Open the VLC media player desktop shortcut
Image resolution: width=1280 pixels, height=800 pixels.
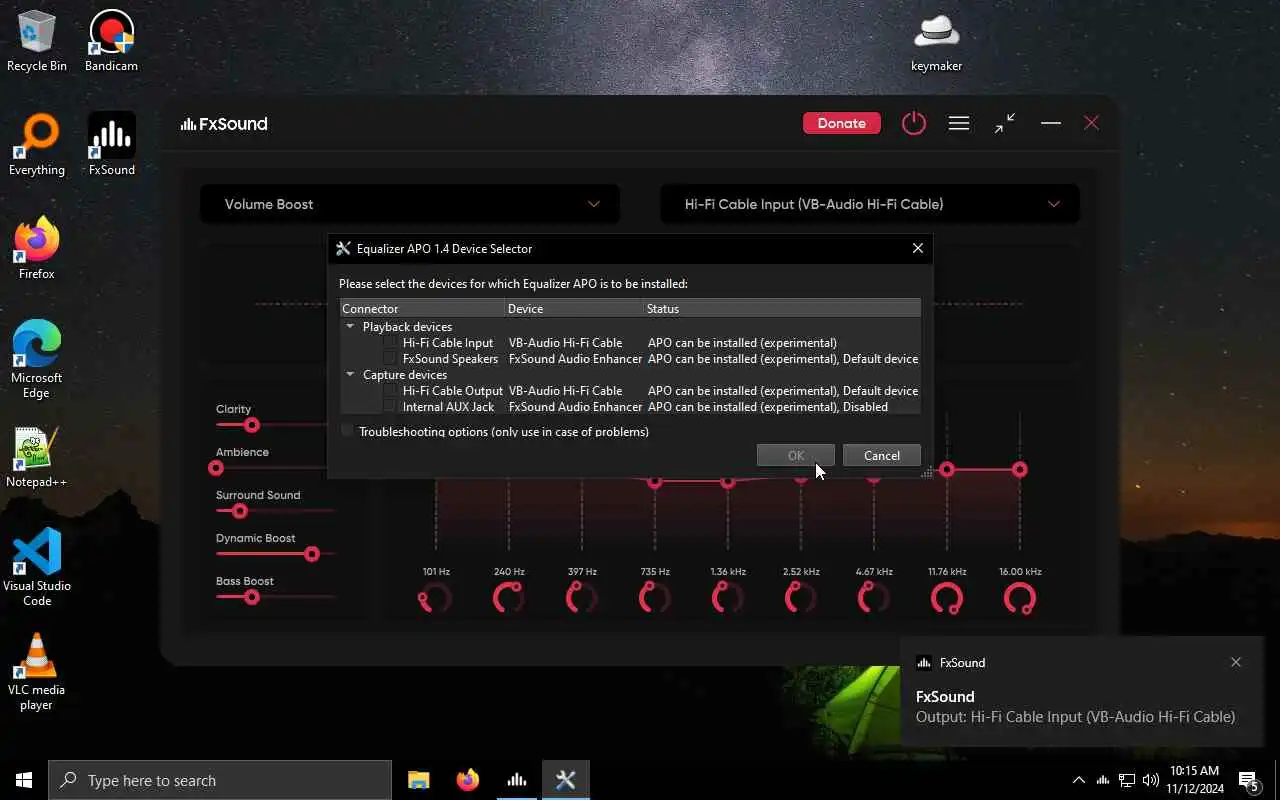[37, 671]
